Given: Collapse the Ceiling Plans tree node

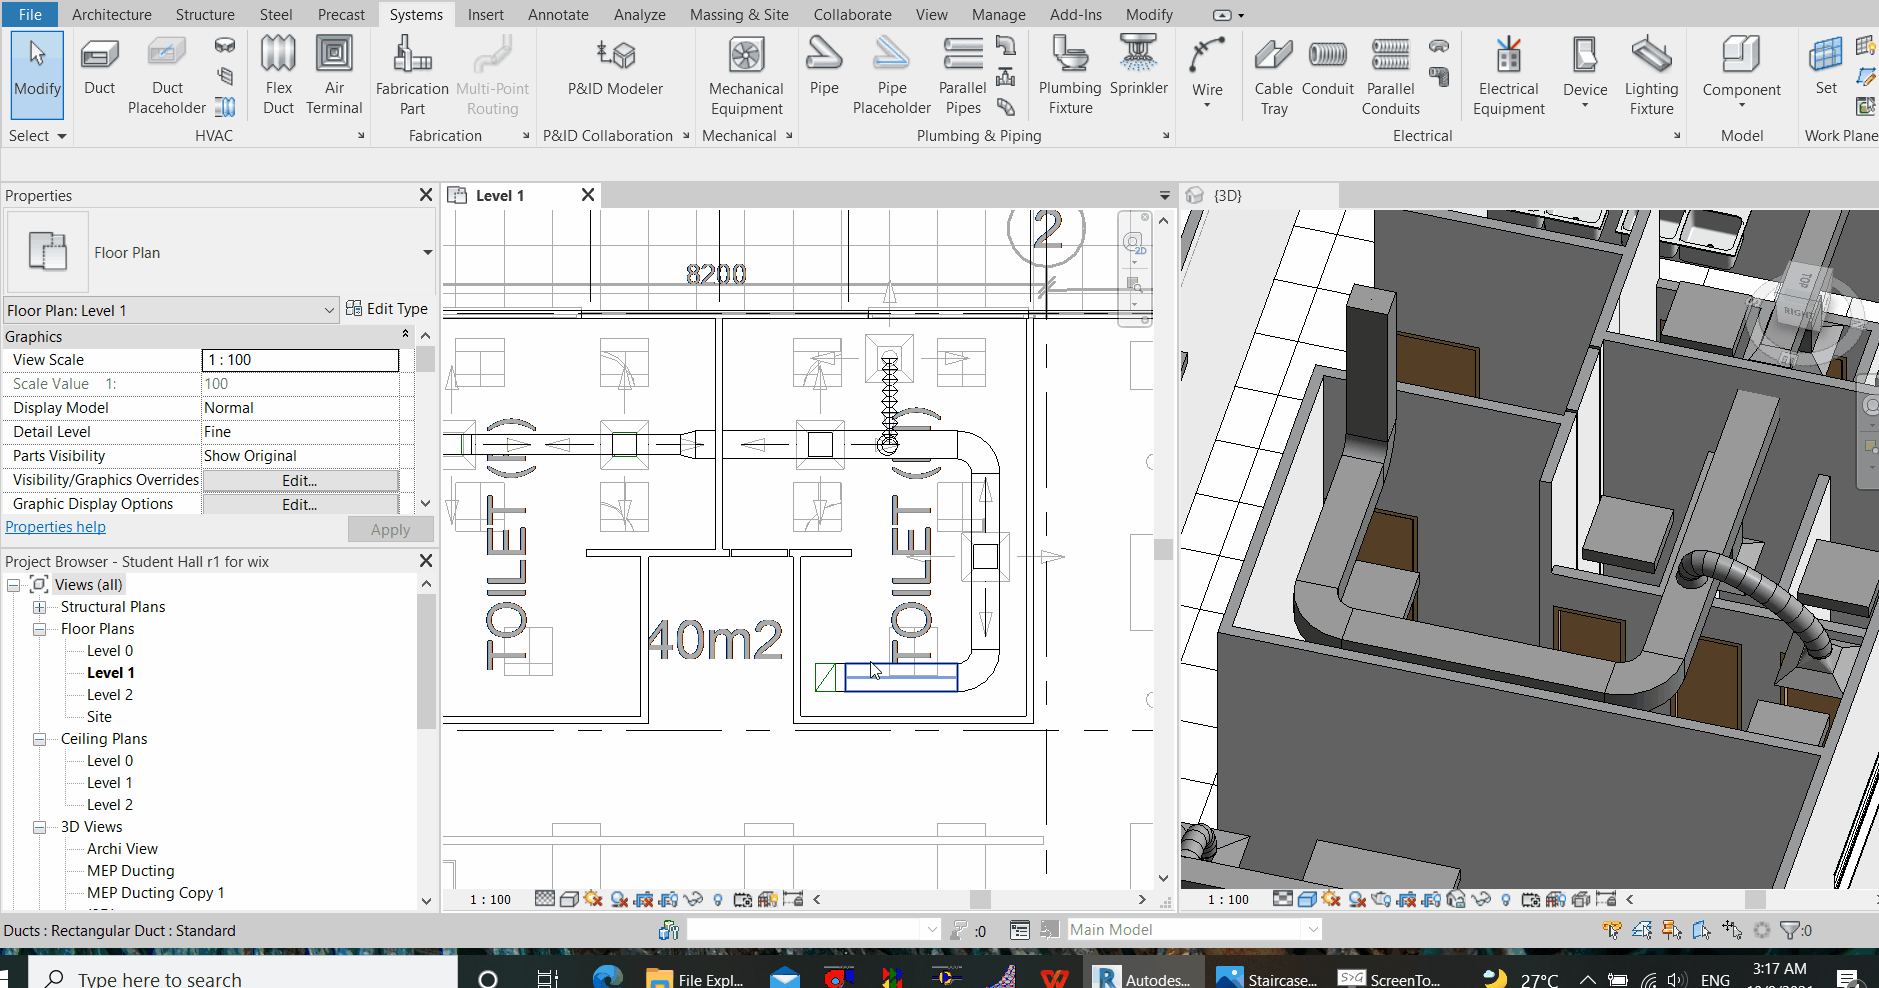Looking at the screenshot, I should pos(39,739).
